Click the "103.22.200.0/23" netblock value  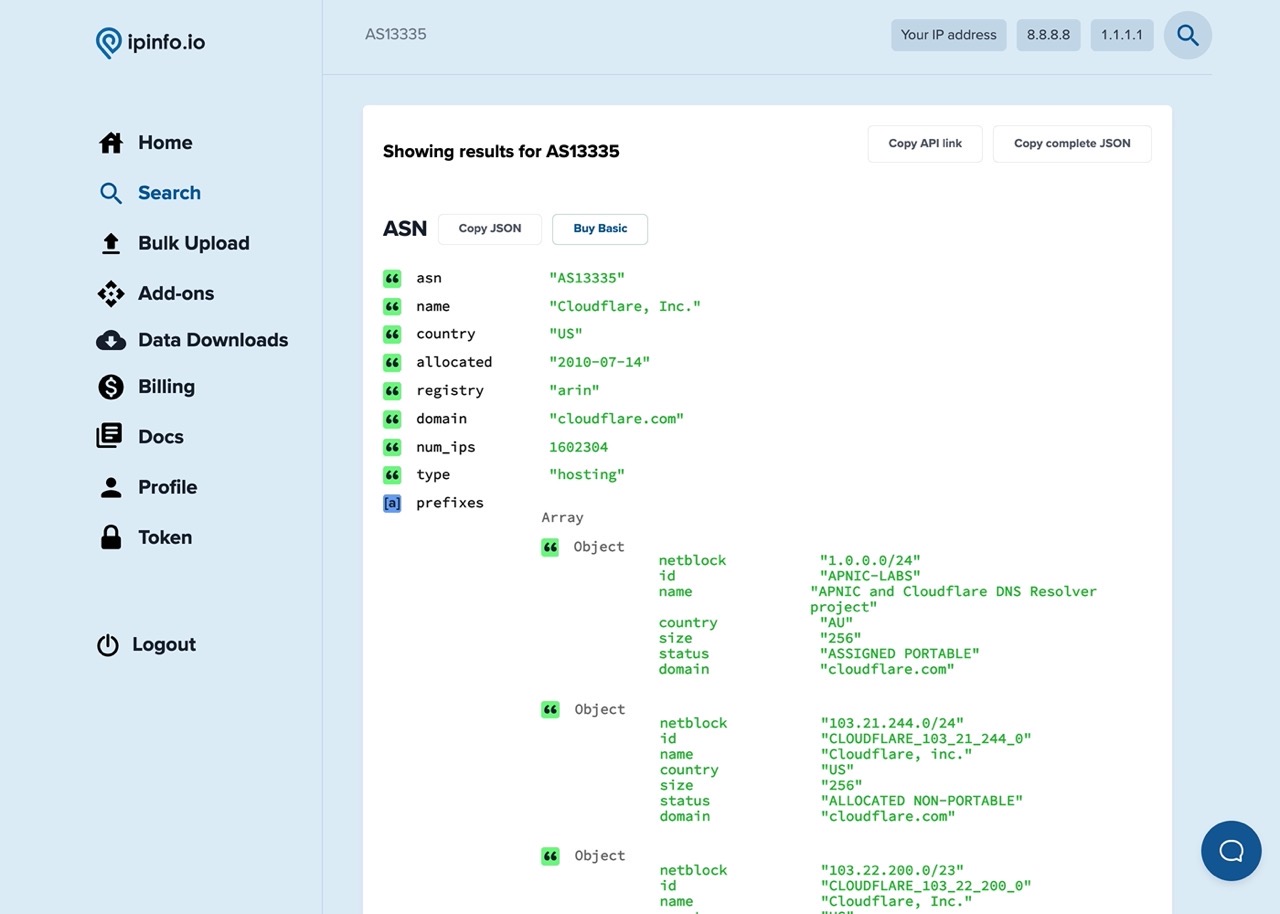(892, 870)
